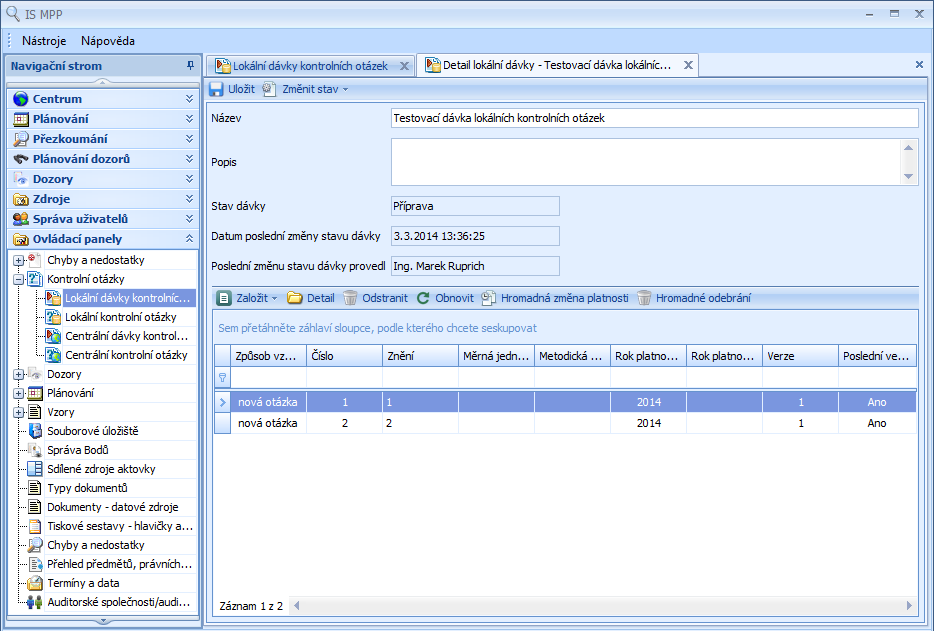The width and height of the screenshot is (934, 631).
Task: Open Správa Bodů tree item
Action: pos(77,450)
